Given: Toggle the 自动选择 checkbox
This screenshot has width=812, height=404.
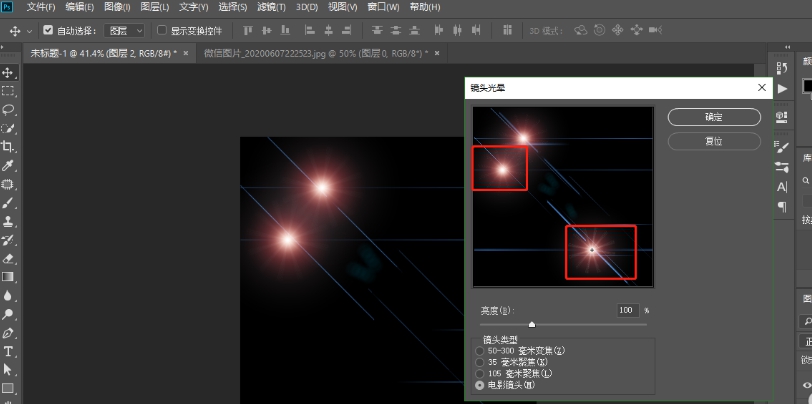Looking at the screenshot, I should coord(48,30).
